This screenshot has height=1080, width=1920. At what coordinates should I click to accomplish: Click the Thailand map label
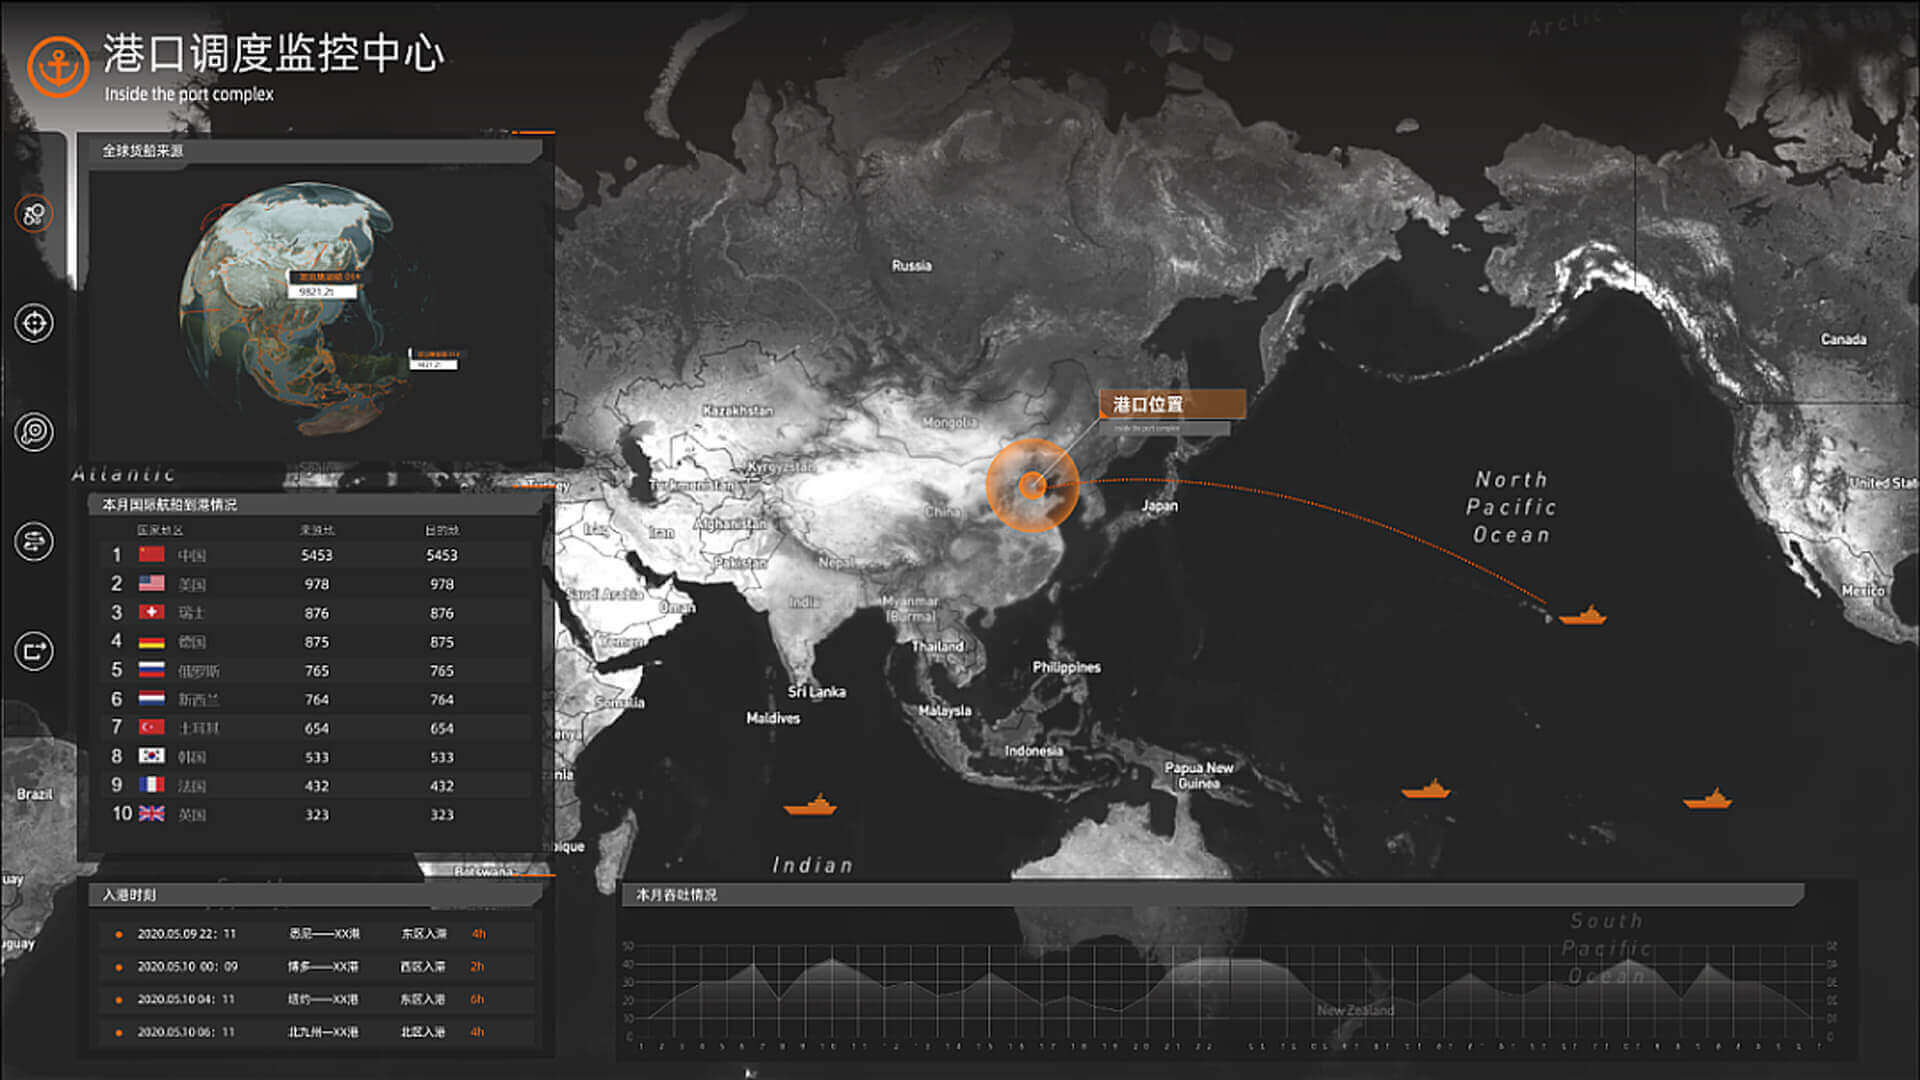(937, 647)
